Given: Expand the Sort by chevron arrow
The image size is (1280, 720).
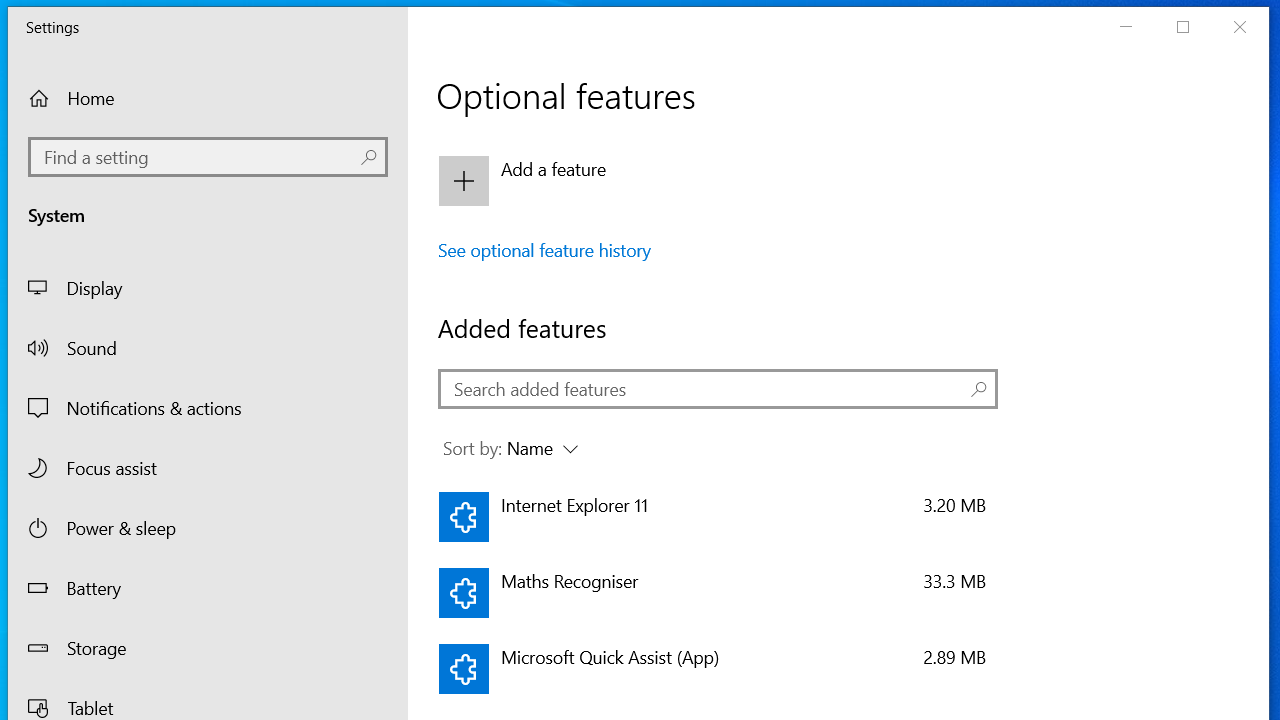Looking at the screenshot, I should pos(571,450).
